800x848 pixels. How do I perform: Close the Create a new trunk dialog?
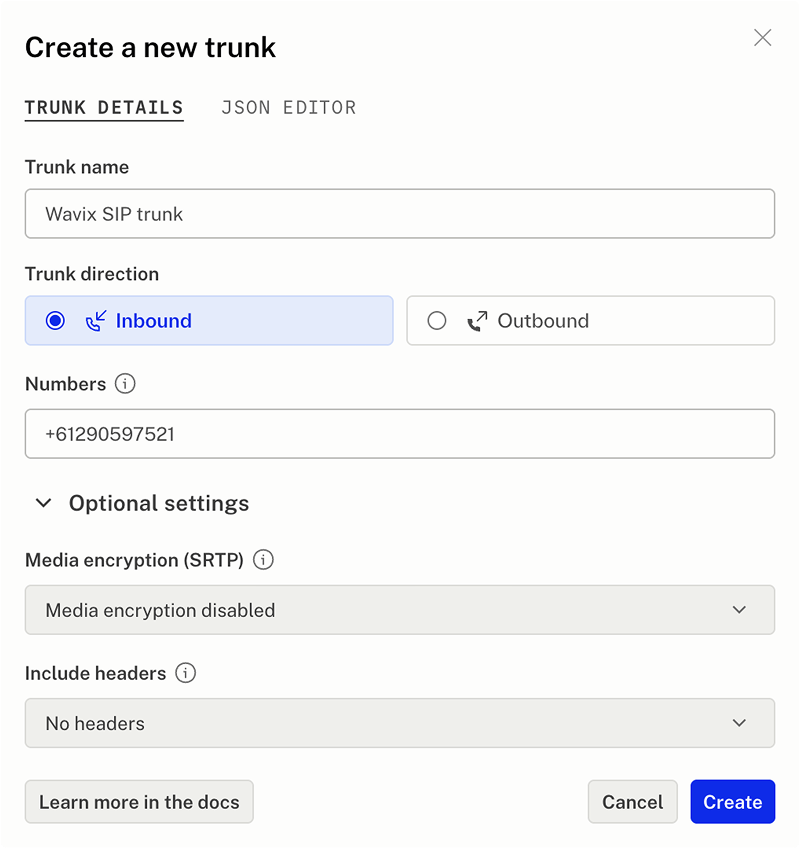[762, 38]
